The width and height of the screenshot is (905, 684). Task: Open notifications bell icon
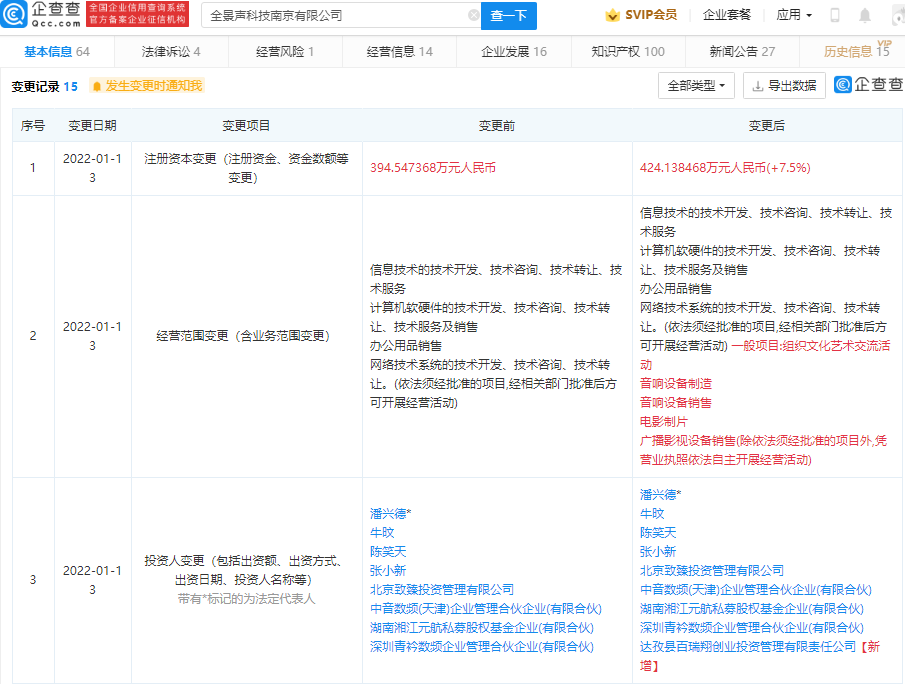[x=865, y=15]
